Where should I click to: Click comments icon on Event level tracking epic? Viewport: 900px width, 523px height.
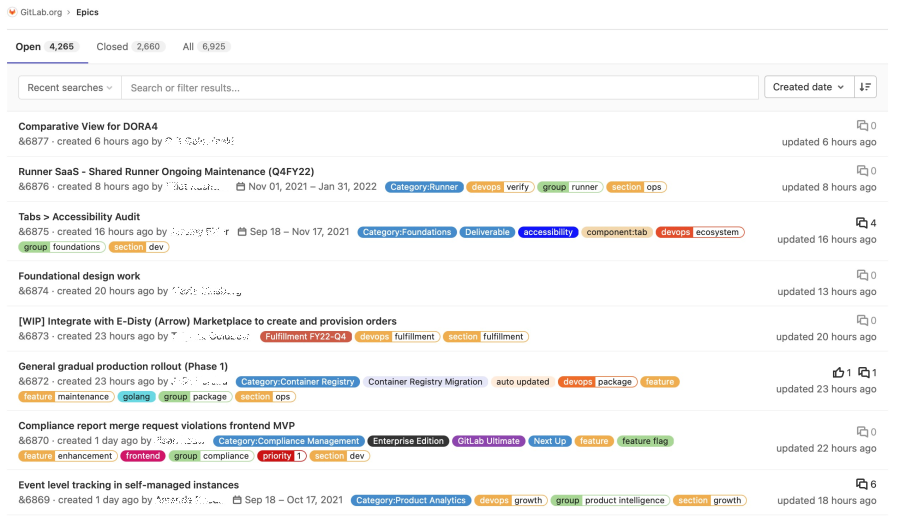[x=861, y=484]
